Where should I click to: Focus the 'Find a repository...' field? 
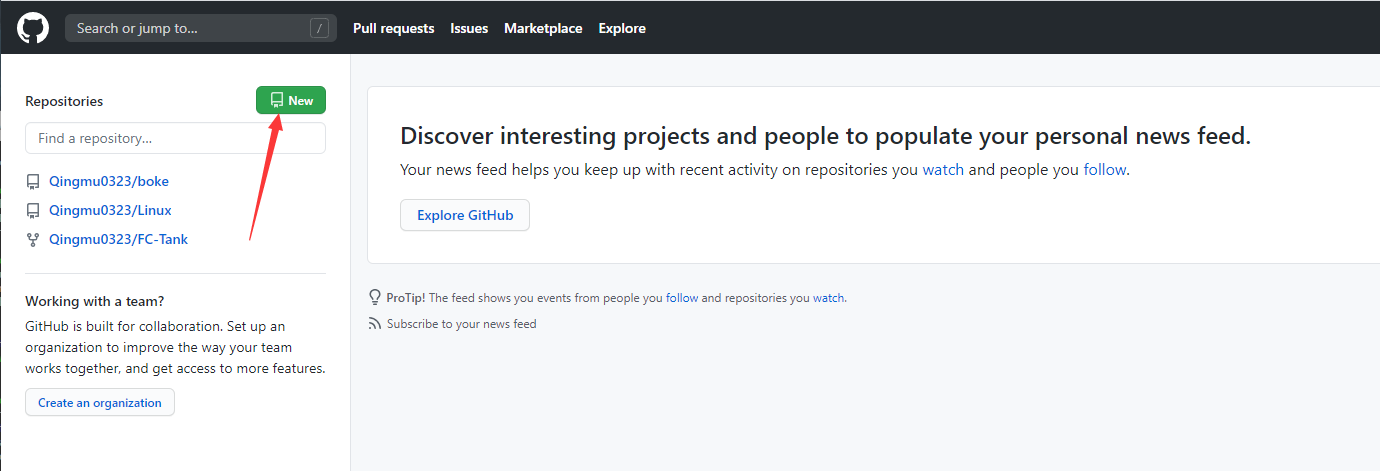[175, 138]
